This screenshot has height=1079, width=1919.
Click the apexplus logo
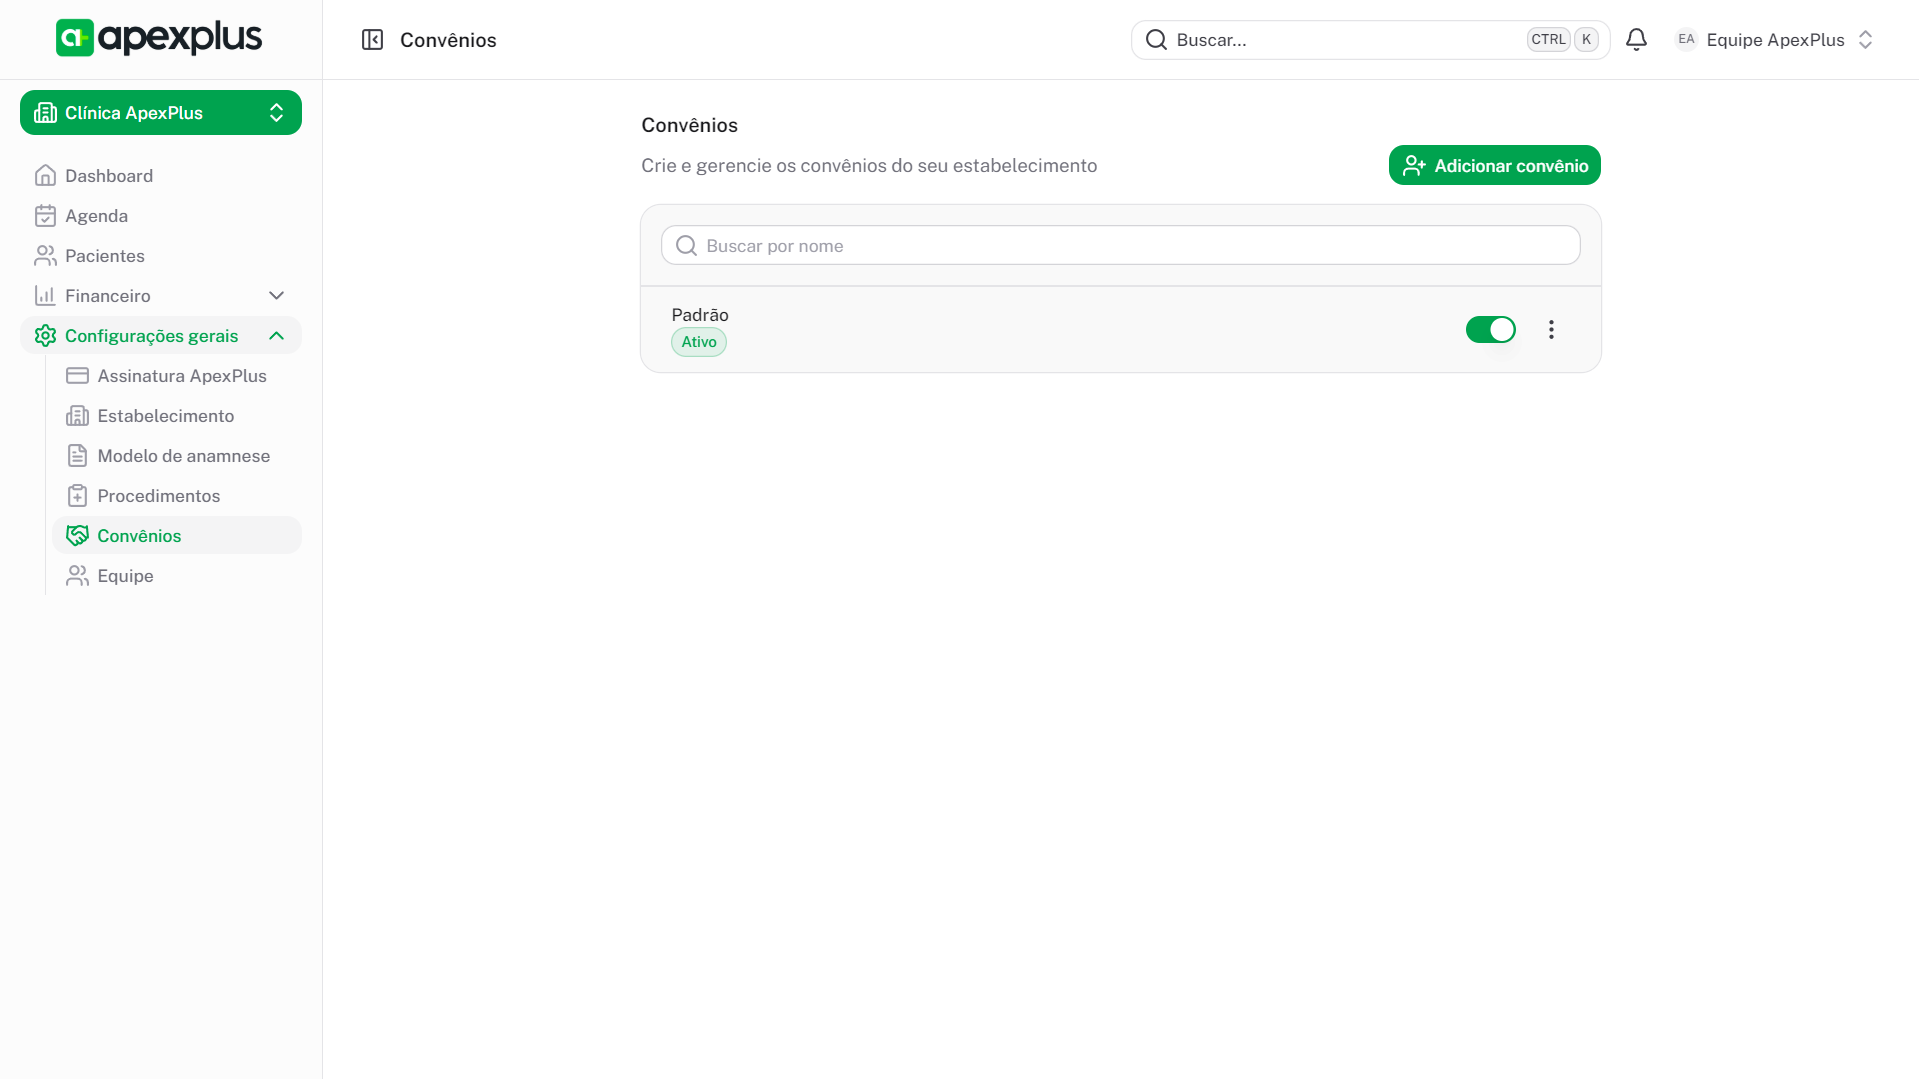click(x=159, y=38)
